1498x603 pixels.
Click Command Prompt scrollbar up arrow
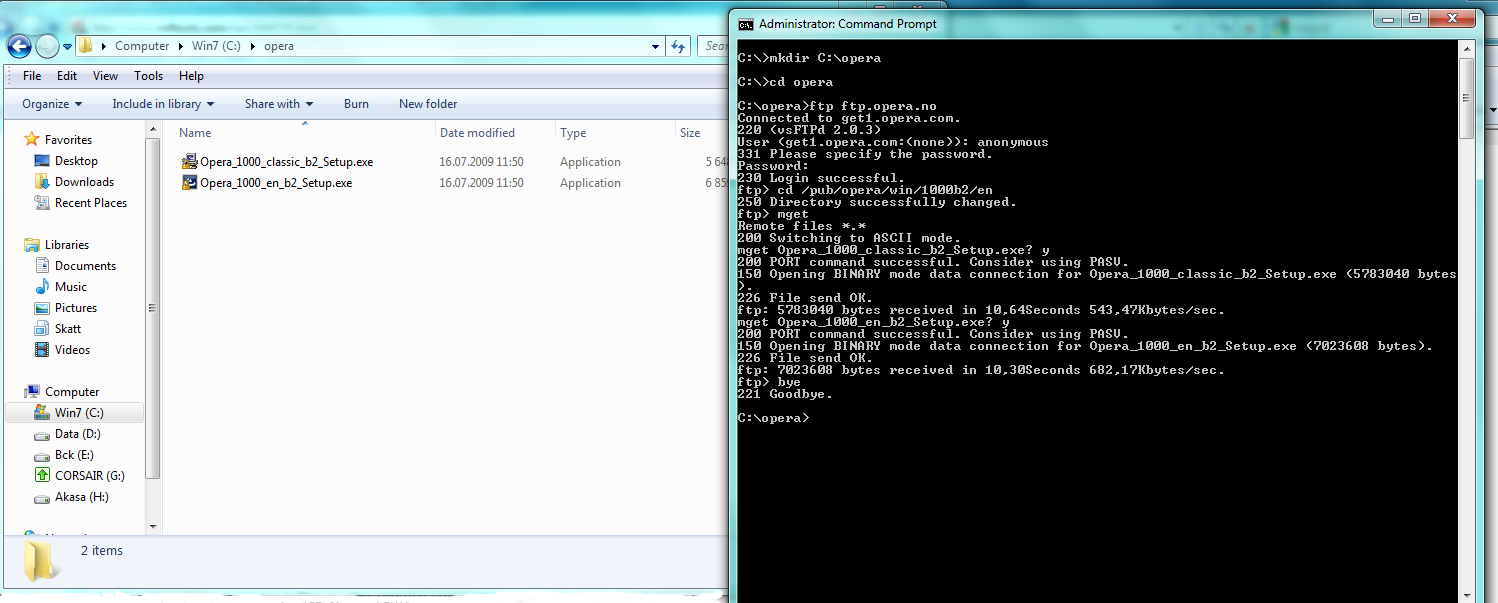pos(1466,47)
